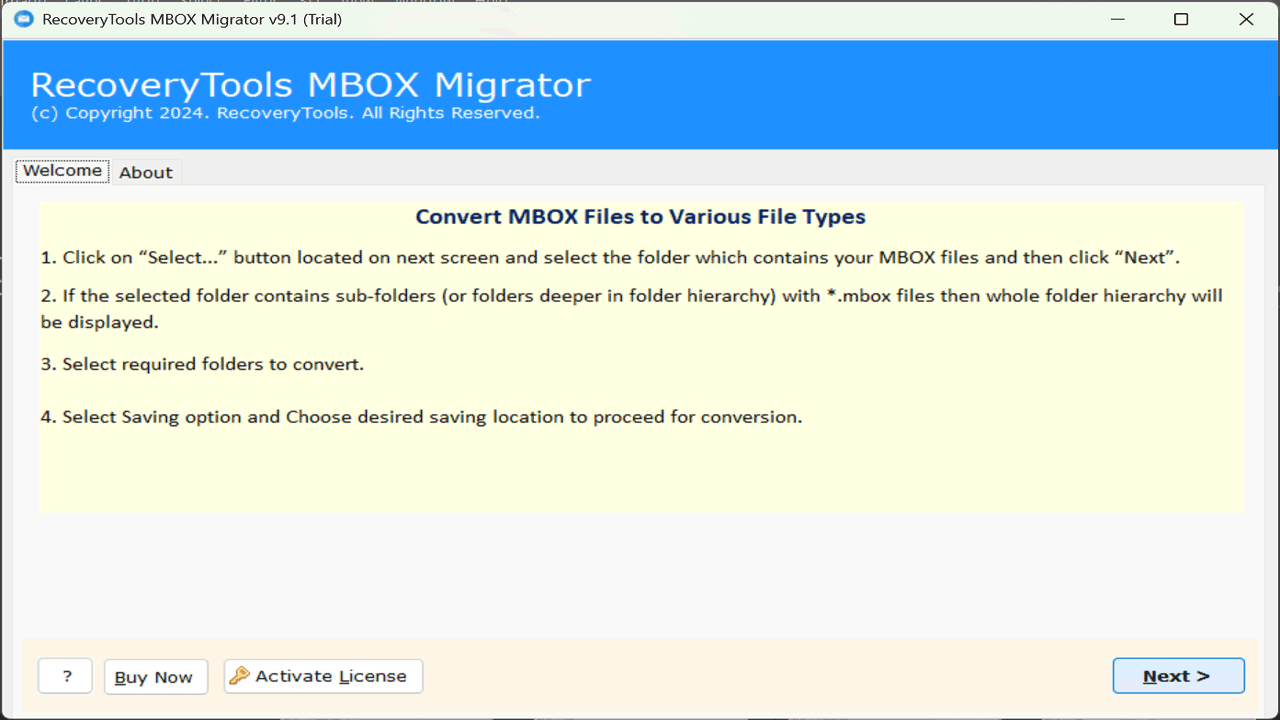Image resolution: width=1280 pixels, height=720 pixels.
Task: Click step 4 Select Saving option text
Action: coord(421,417)
